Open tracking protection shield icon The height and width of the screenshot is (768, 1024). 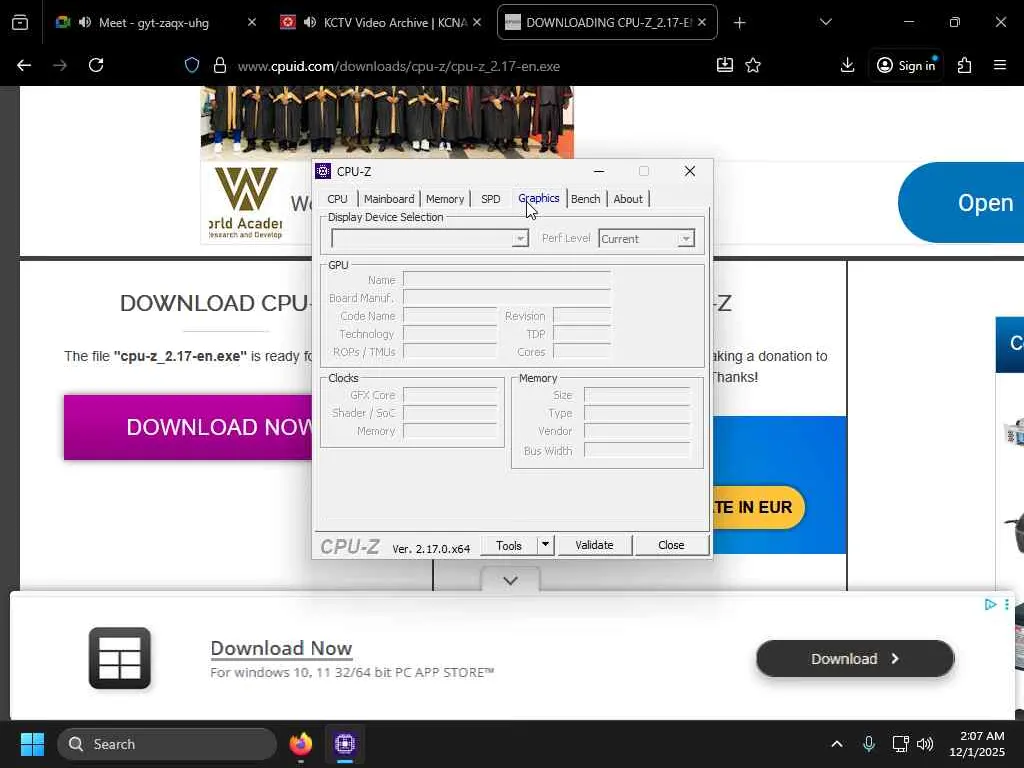191,65
